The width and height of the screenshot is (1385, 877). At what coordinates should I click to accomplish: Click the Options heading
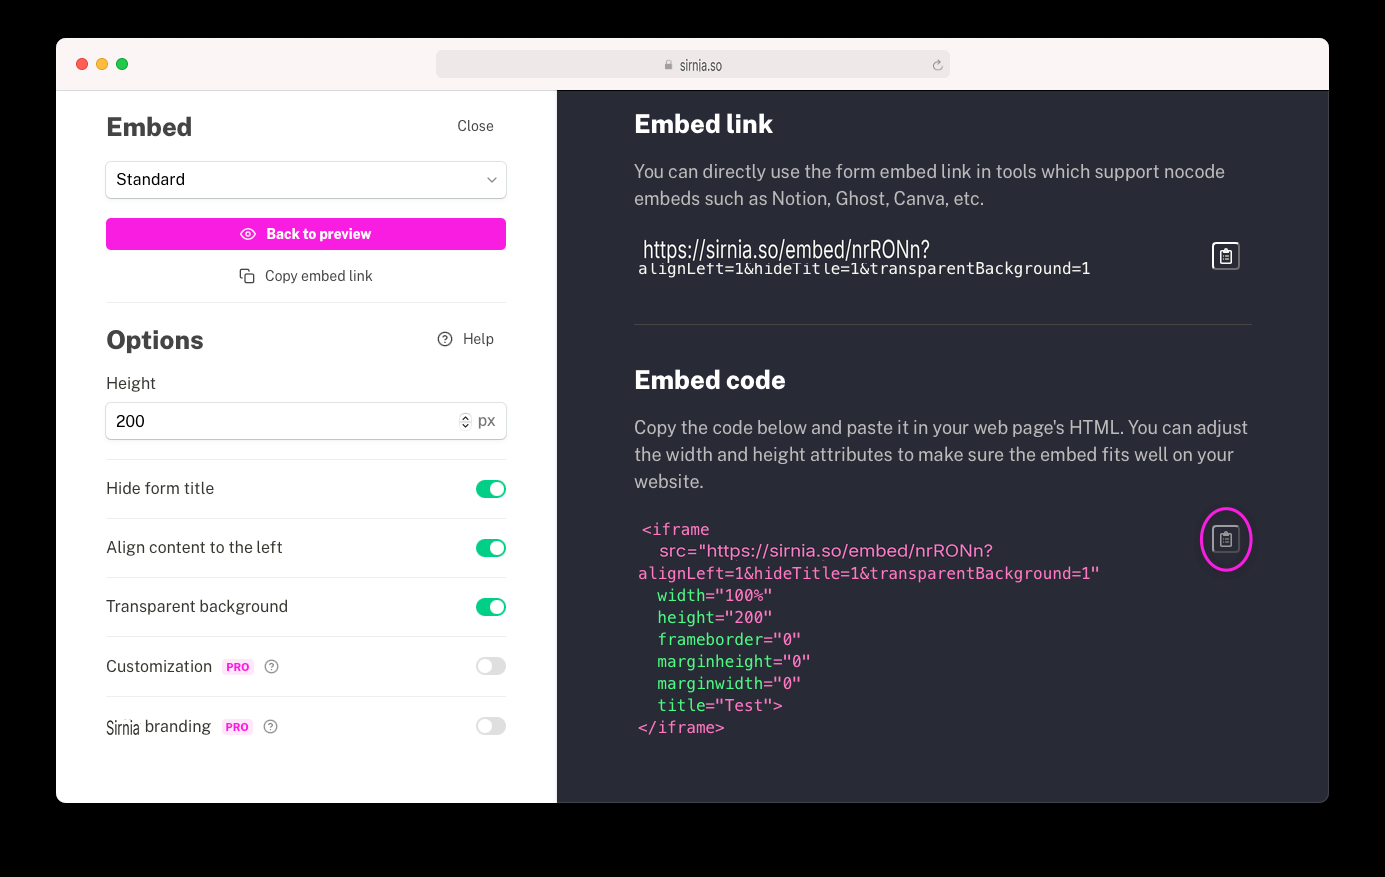[x=155, y=340]
